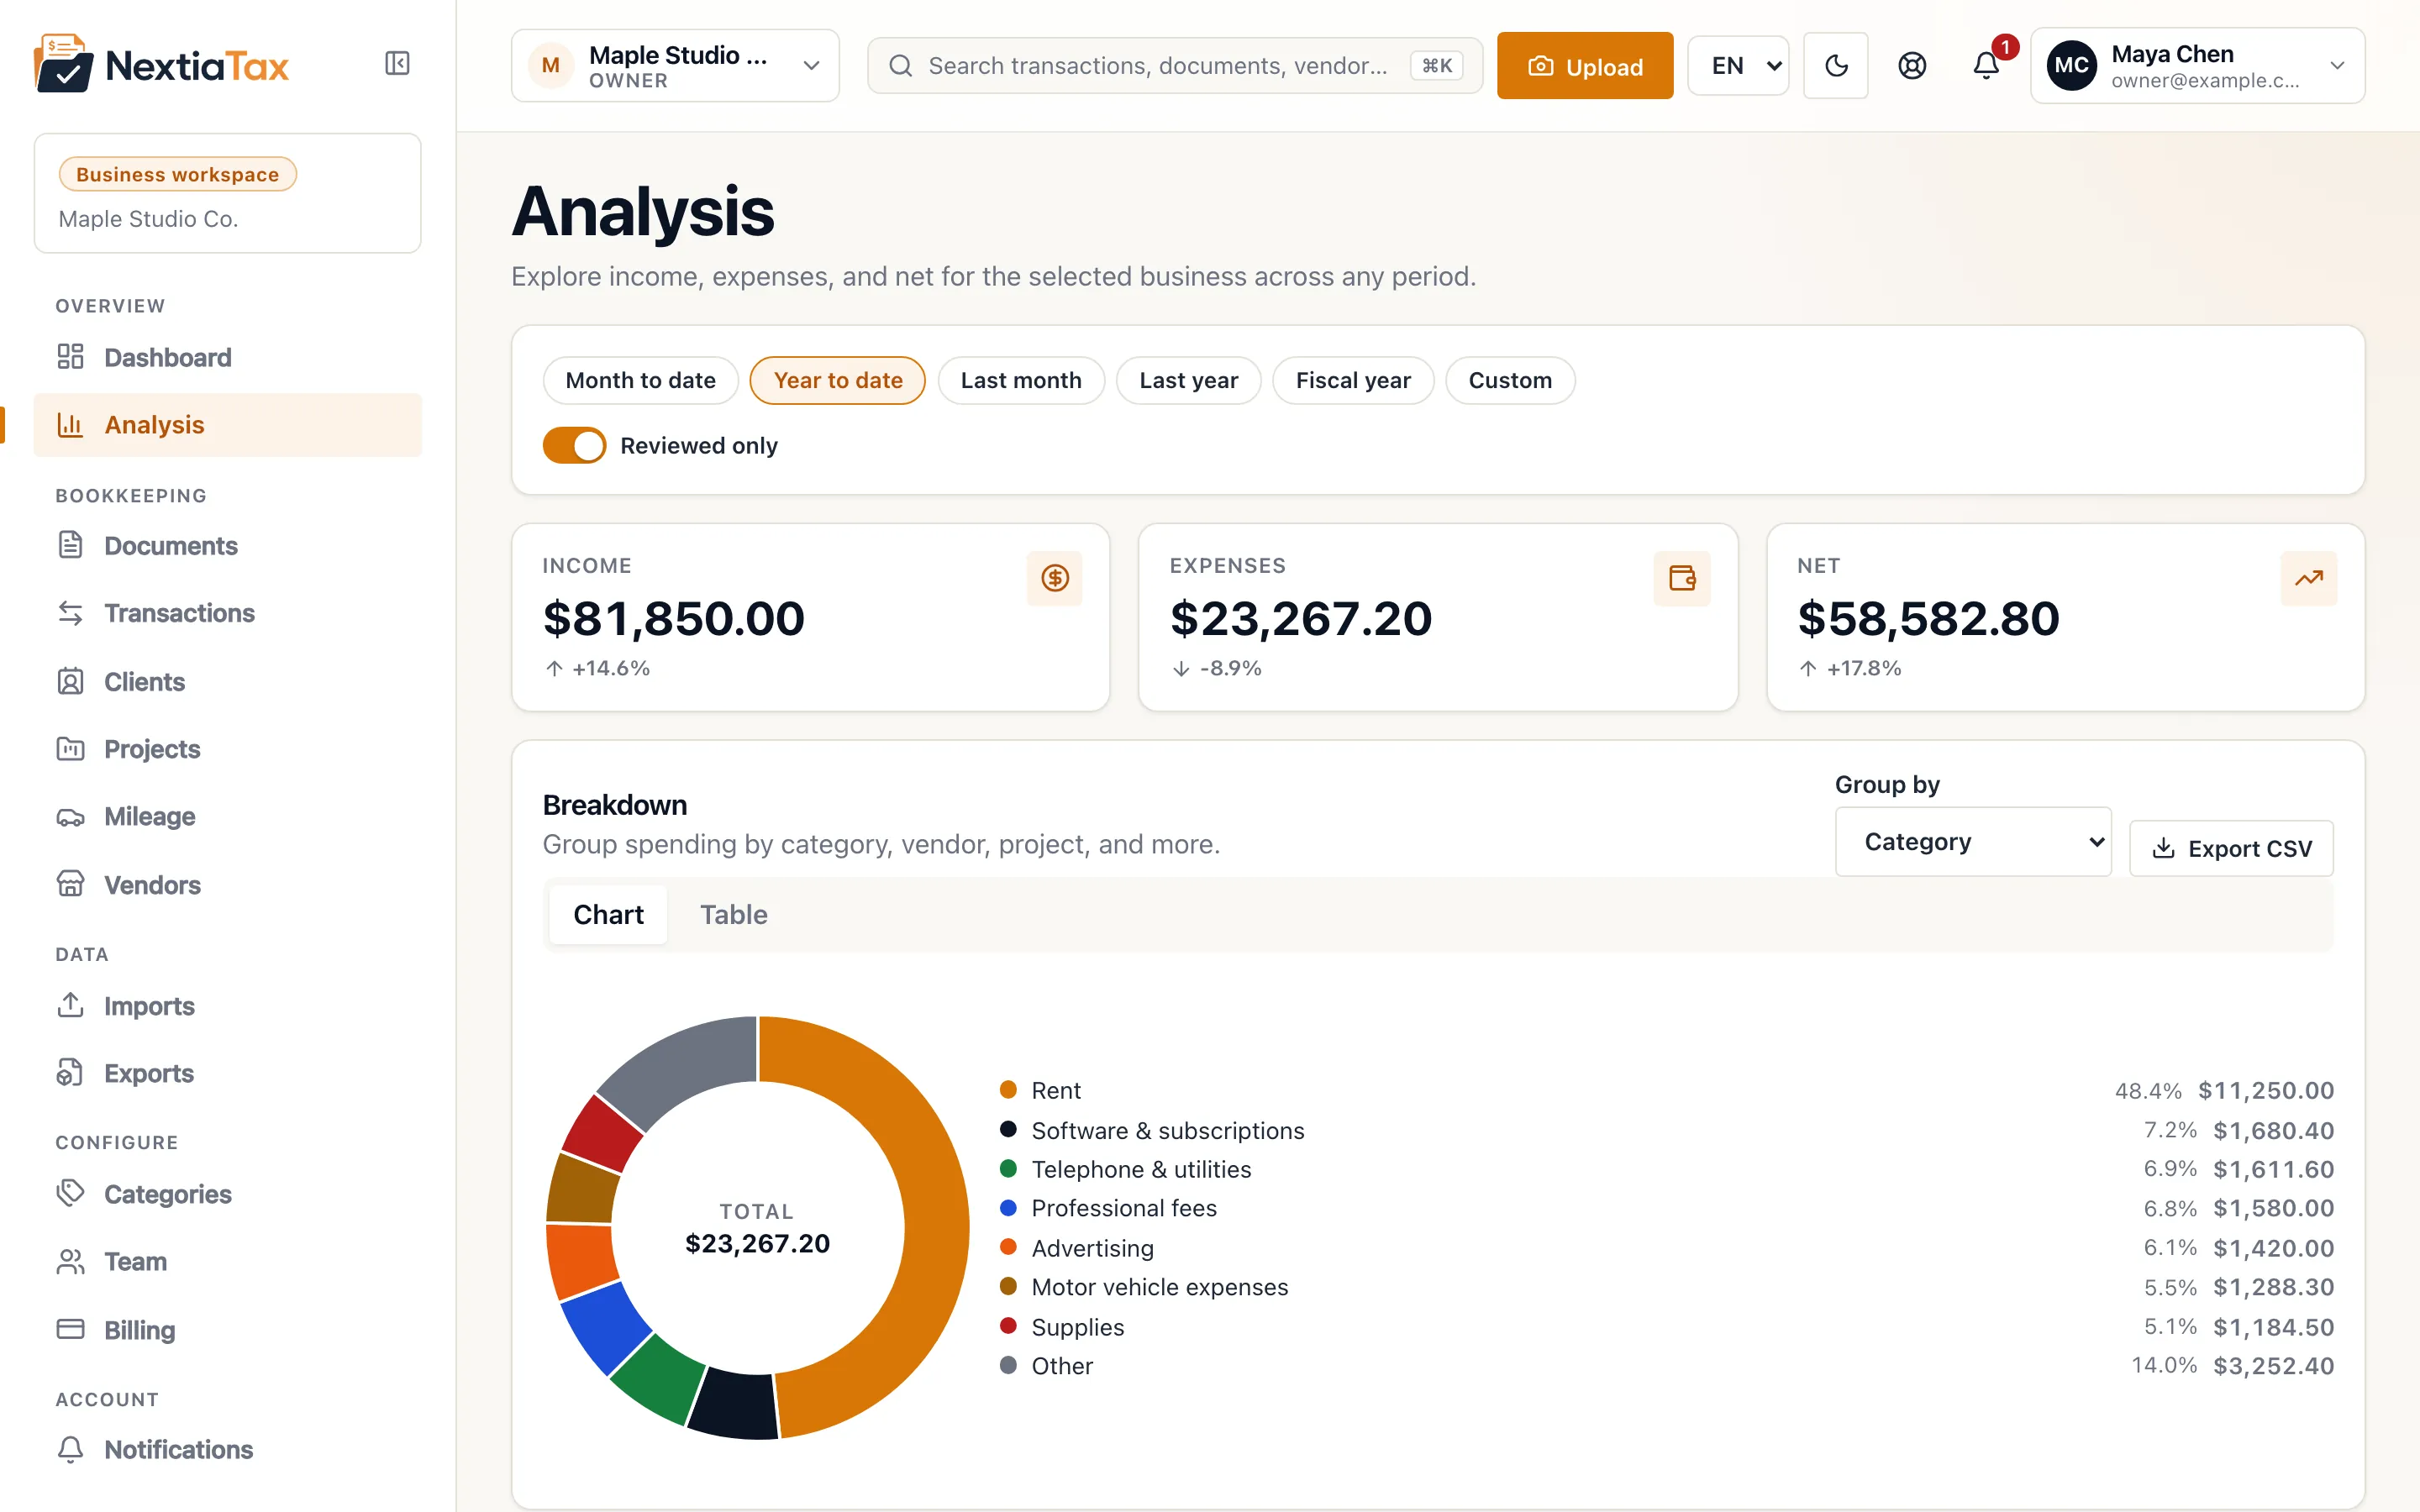Click Professional fees blue legend dot
The width and height of the screenshot is (2420, 1512).
pos(1008,1207)
